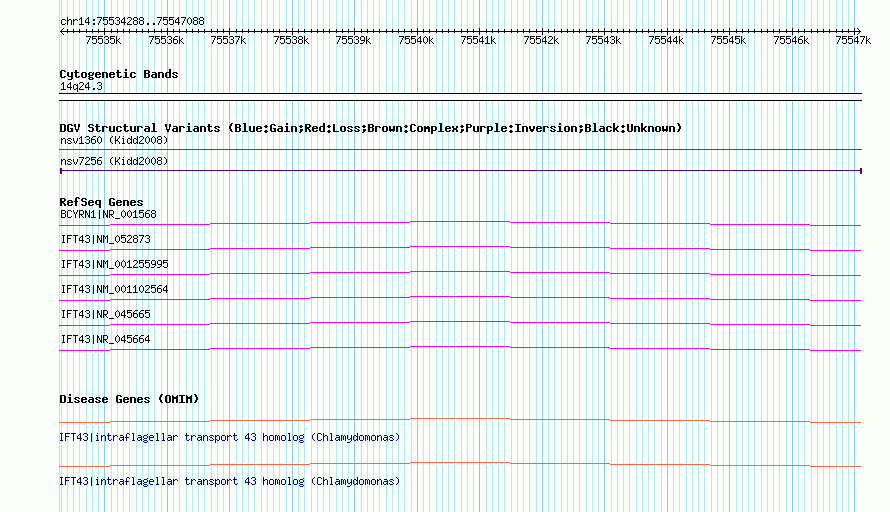Click magenta gene line under IFT43|NM_052873
The image size is (890, 512).
[460, 247]
